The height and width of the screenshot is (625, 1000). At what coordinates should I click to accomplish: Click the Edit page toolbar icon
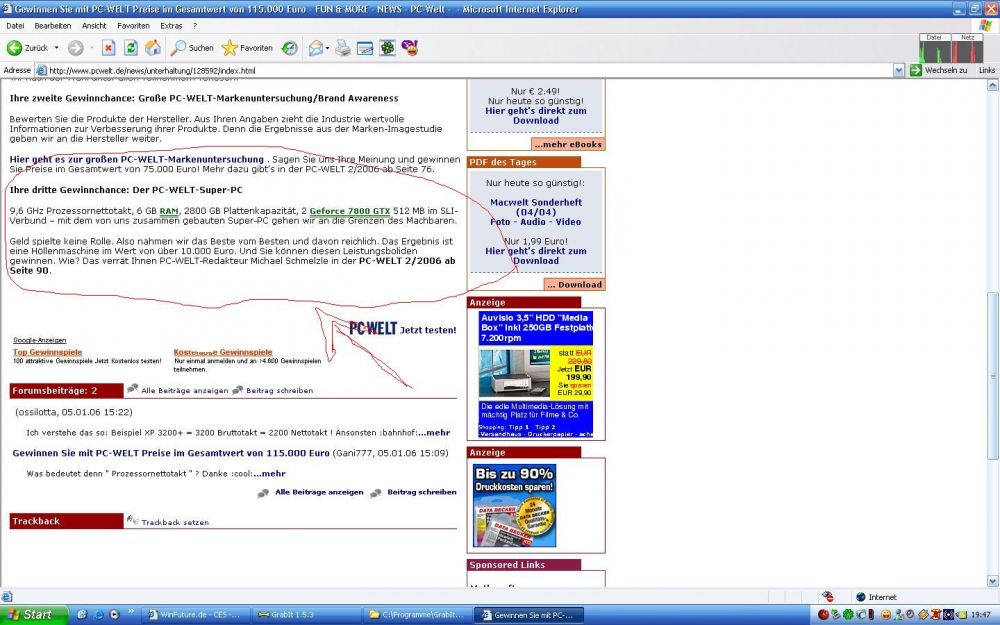[x=365, y=48]
